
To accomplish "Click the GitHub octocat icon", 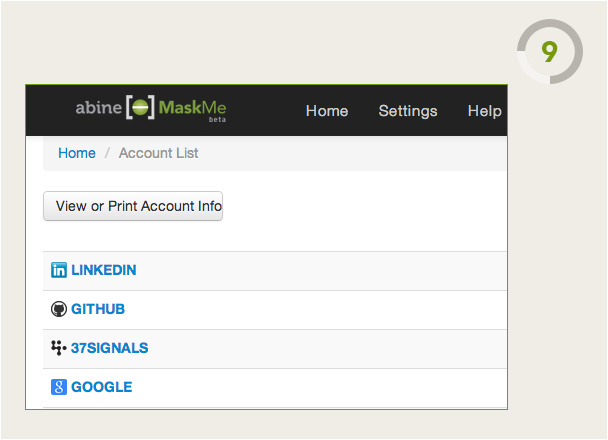I will 59,309.
